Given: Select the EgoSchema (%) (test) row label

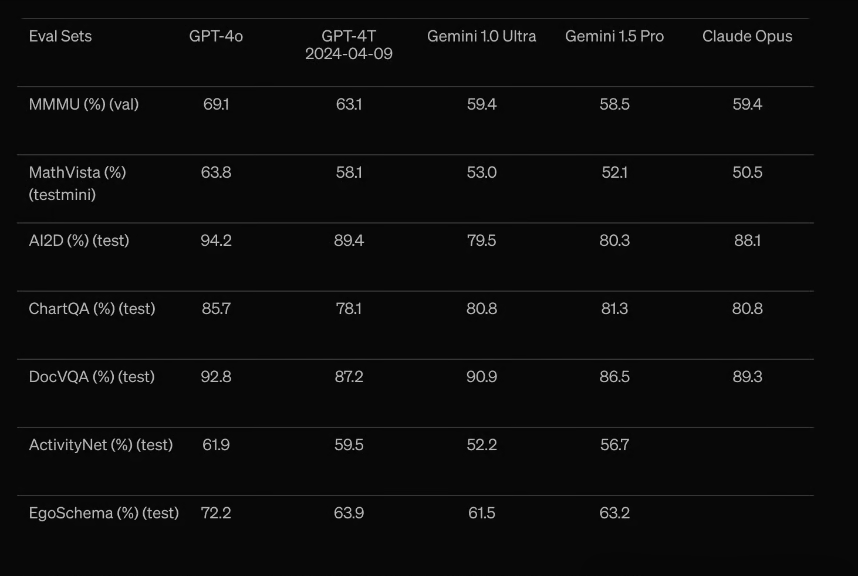Looking at the screenshot, I should [x=104, y=512].
